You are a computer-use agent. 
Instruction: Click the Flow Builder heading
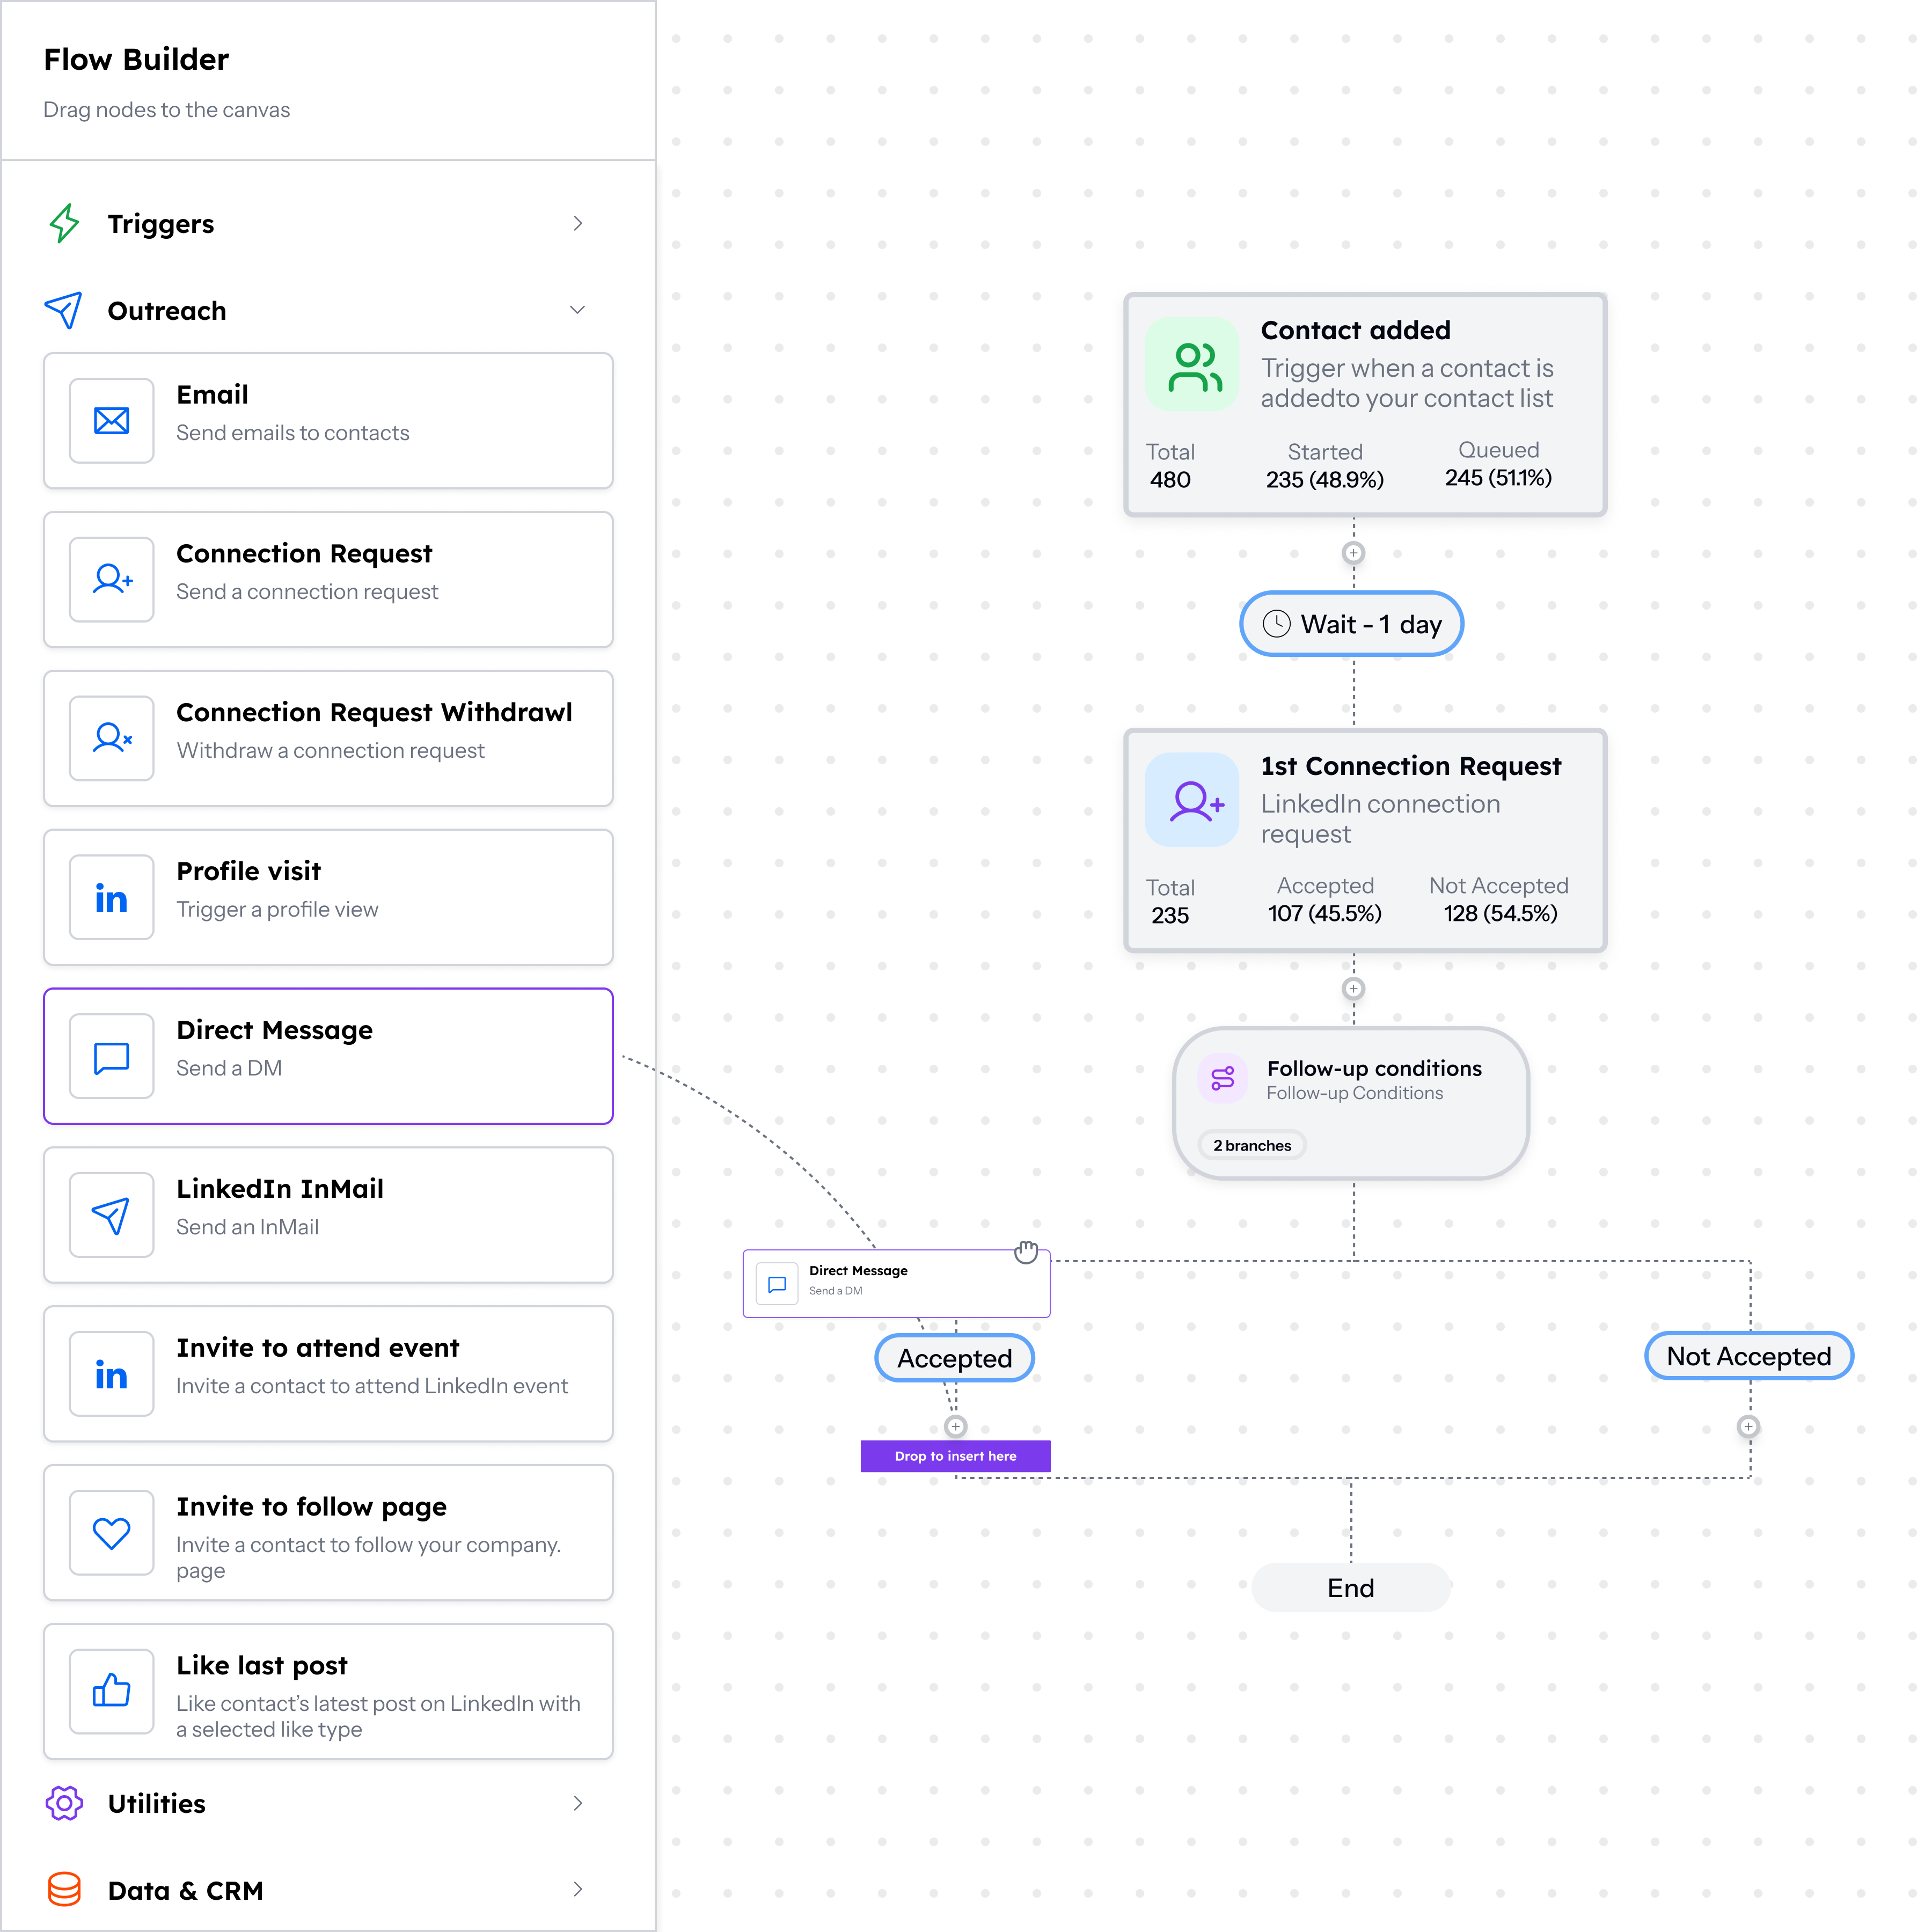[x=136, y=59]
